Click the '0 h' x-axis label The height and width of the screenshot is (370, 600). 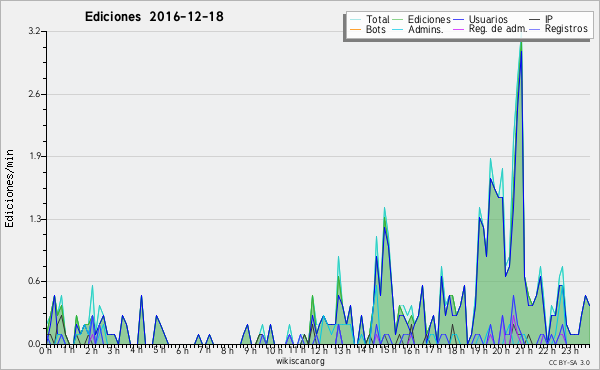click(x=45, y=350)
